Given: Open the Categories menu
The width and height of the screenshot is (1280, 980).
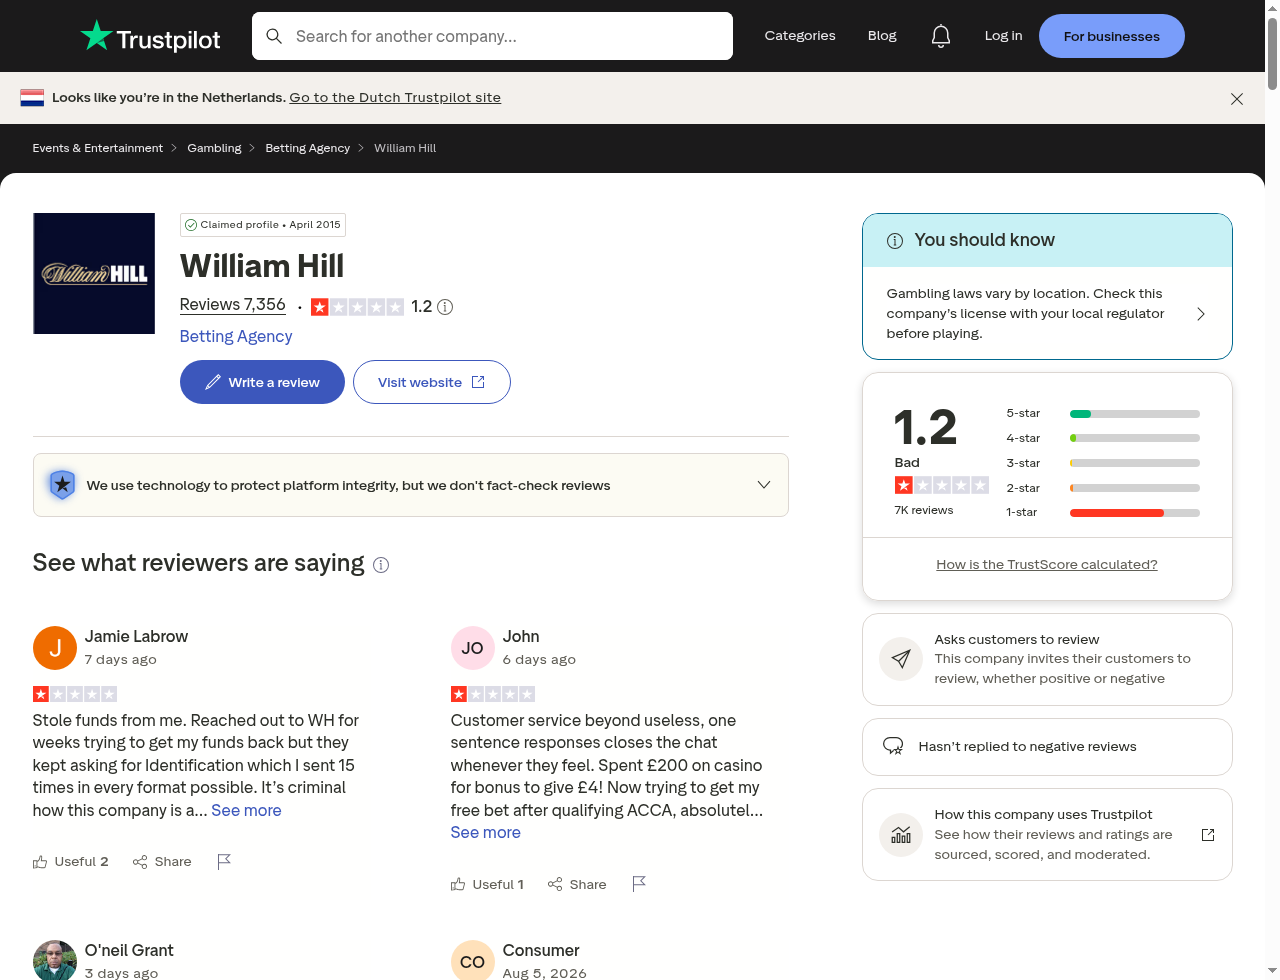Looking at the screenshot, I should click(800, 36).
